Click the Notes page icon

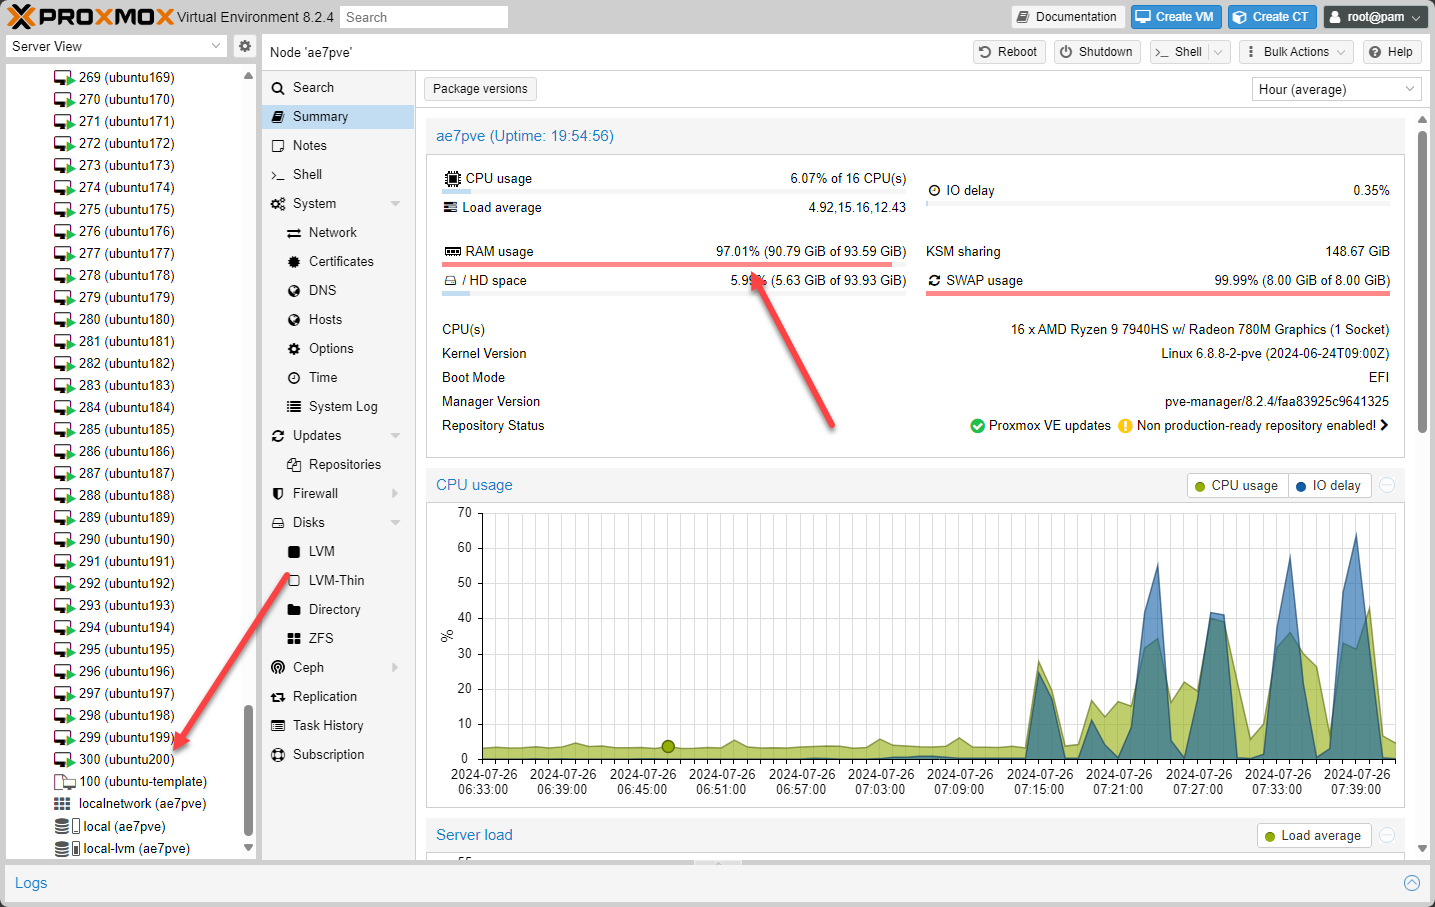tap(278, 146)
